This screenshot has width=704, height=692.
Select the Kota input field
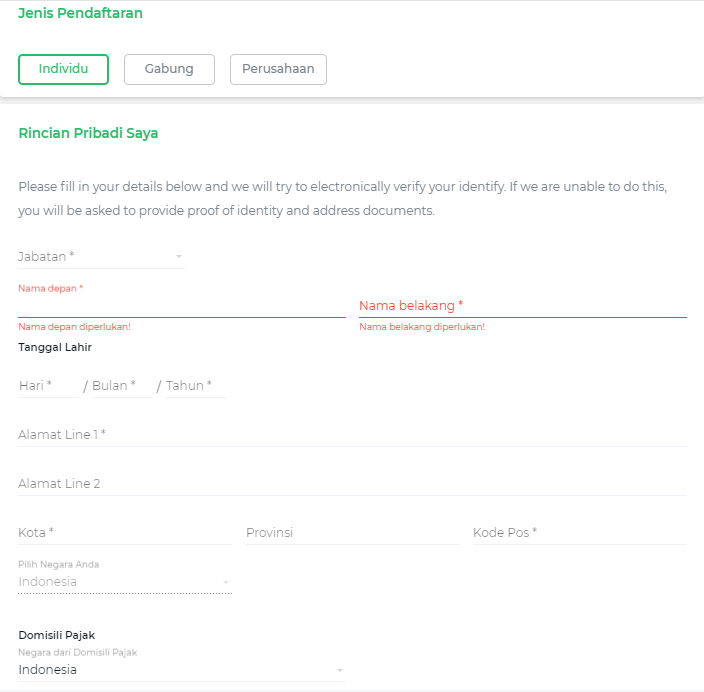click(124, 533)
